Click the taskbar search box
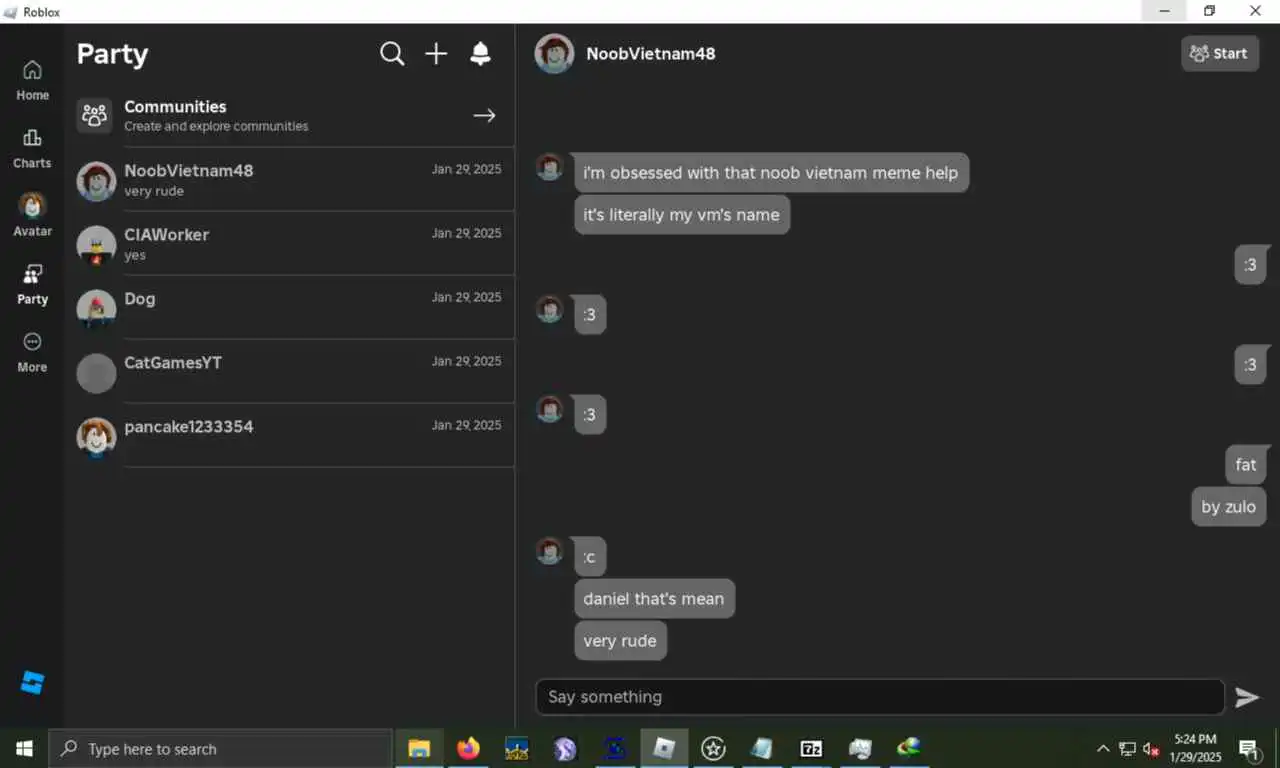 coord(220,749)
